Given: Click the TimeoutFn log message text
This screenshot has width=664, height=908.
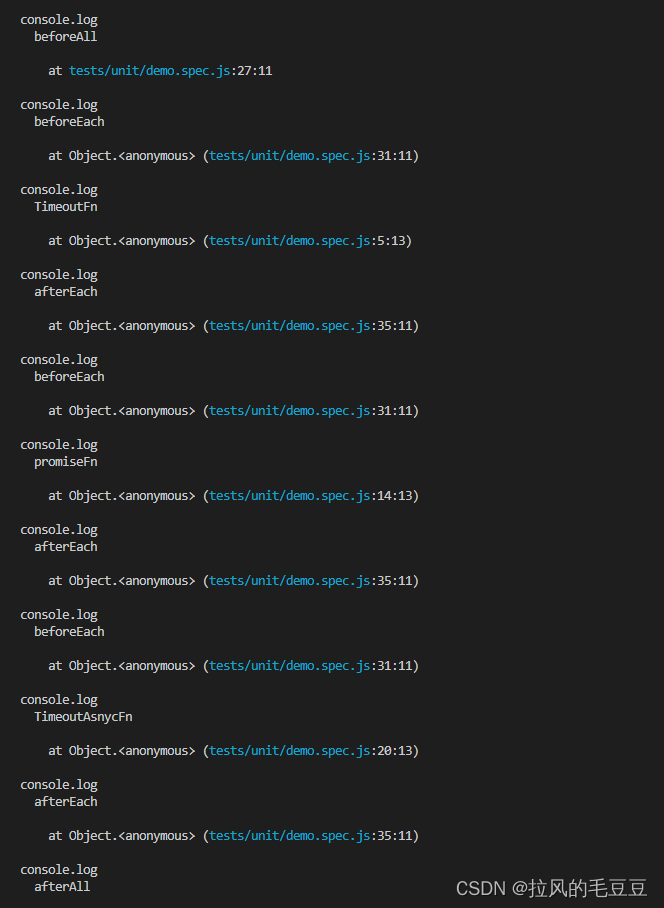Looking at the screenshot, I should pyautogui.click(x=65, y=207).
